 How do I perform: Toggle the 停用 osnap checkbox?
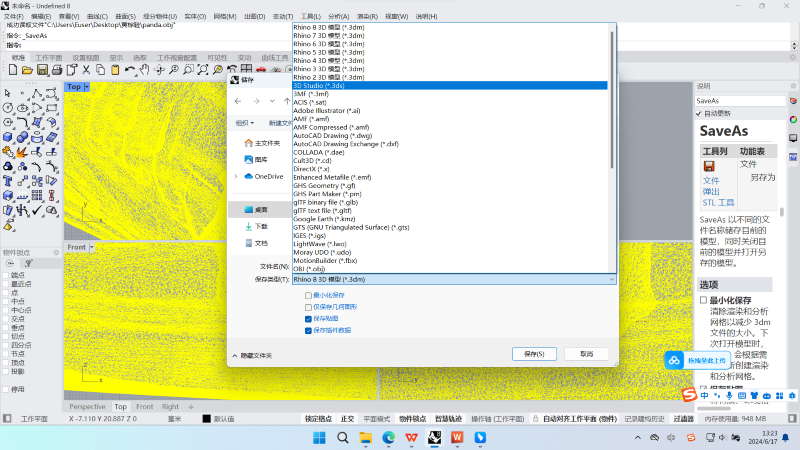pyautogui.click(x=6, y=389)
